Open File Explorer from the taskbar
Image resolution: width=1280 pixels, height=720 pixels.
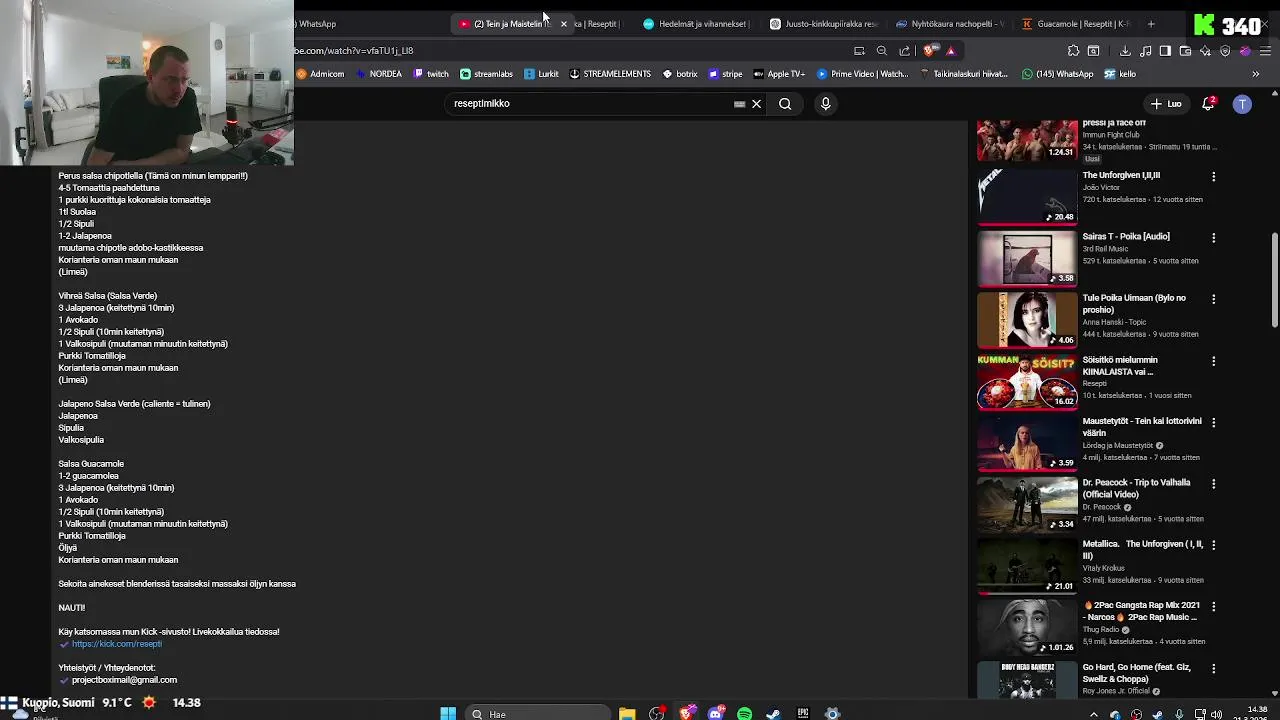tap(627, 714)
